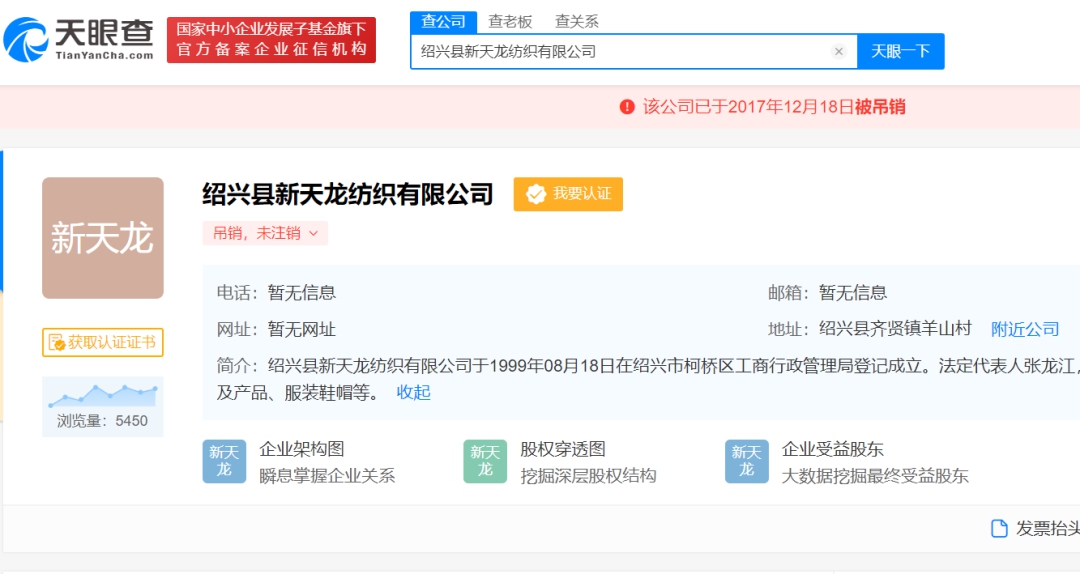Click the address 绍兴县齐贤镇羊山村
1080x574 pixels.
[895, 329]
